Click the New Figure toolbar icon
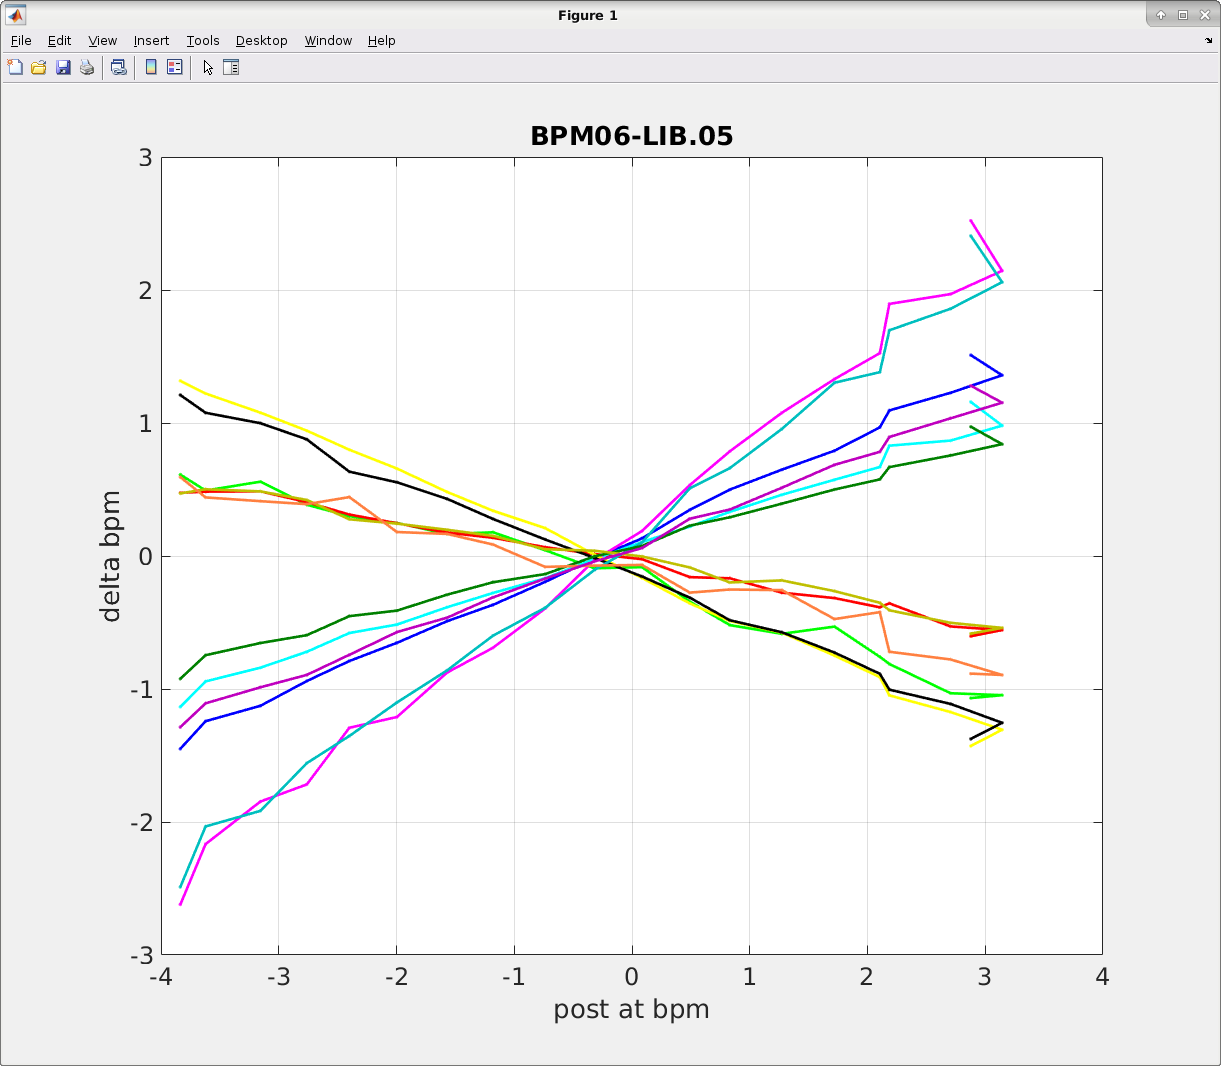 (x=15, y=67)
